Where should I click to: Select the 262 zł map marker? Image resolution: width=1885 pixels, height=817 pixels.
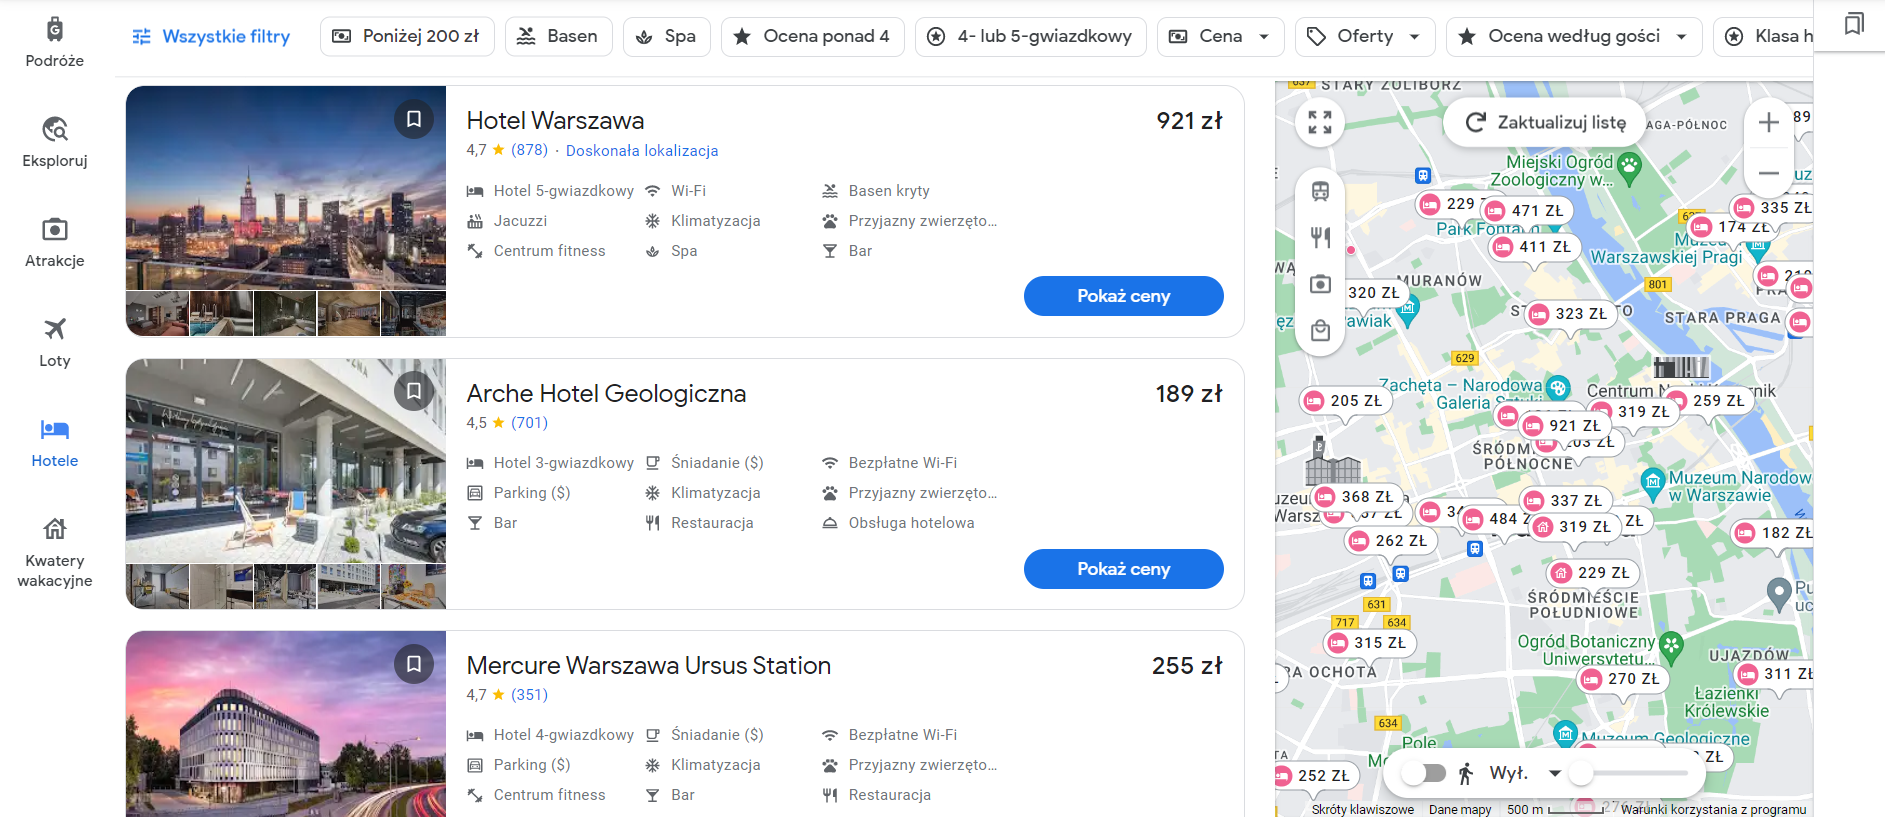pos(1390,541)
